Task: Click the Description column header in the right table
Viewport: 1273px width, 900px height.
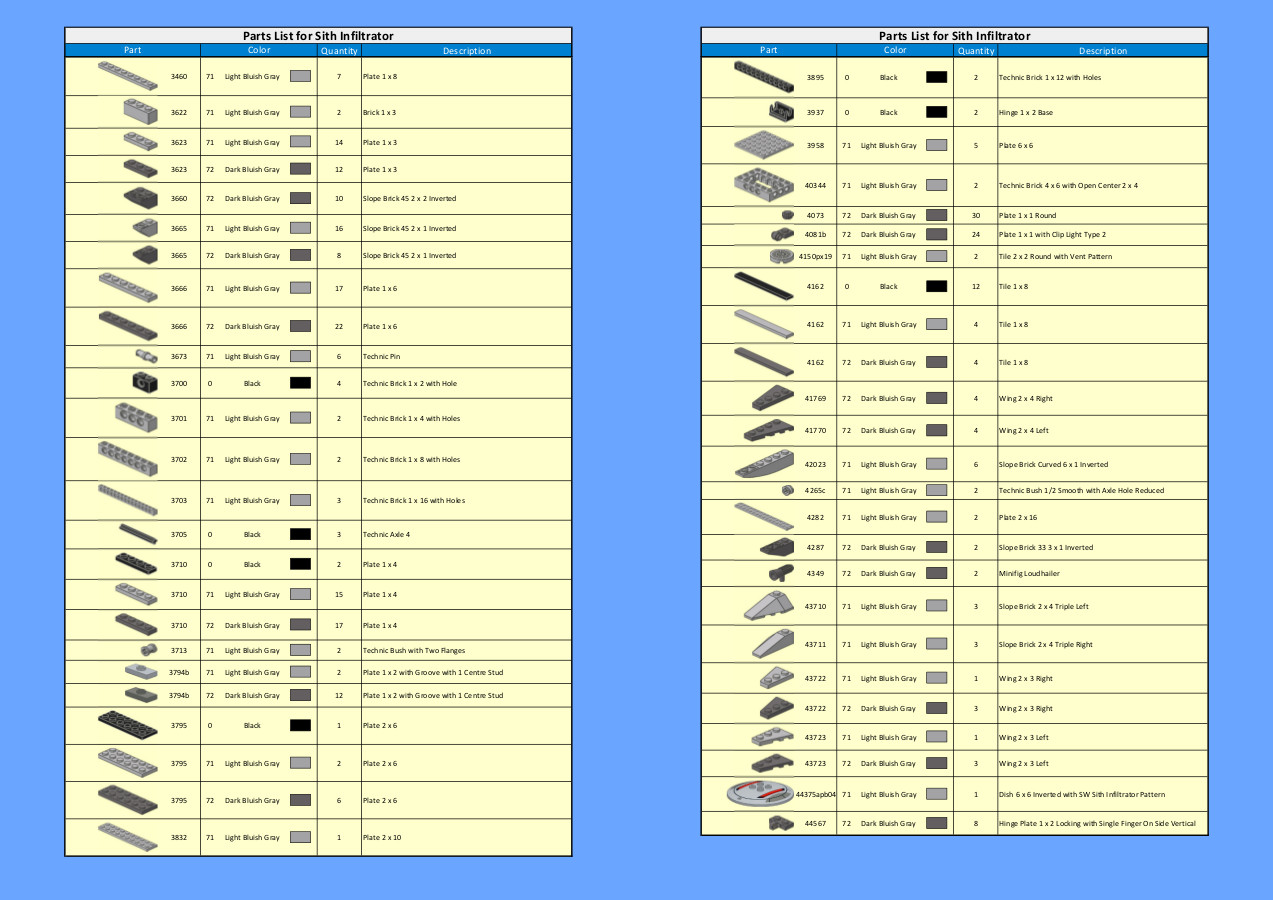Action: [x=1103, y=50]
